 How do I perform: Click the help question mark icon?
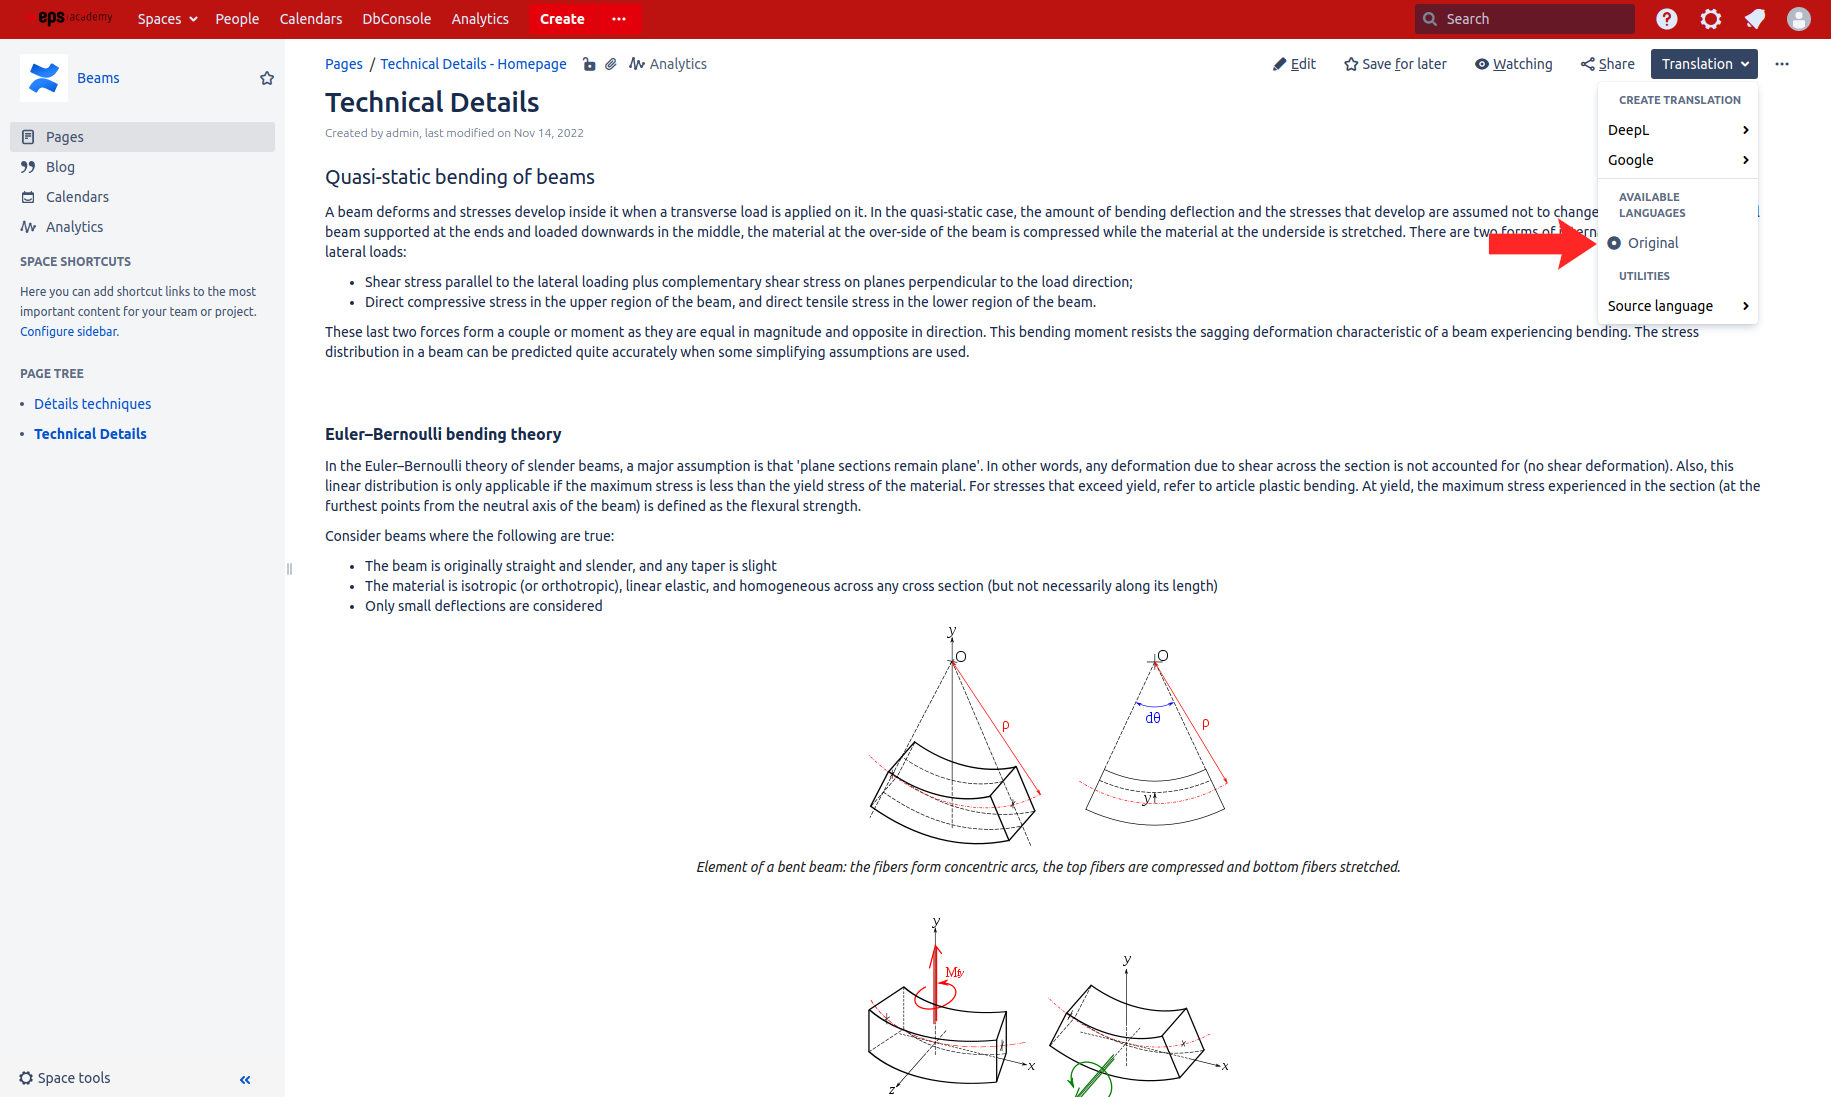(x=1666, y=19)
